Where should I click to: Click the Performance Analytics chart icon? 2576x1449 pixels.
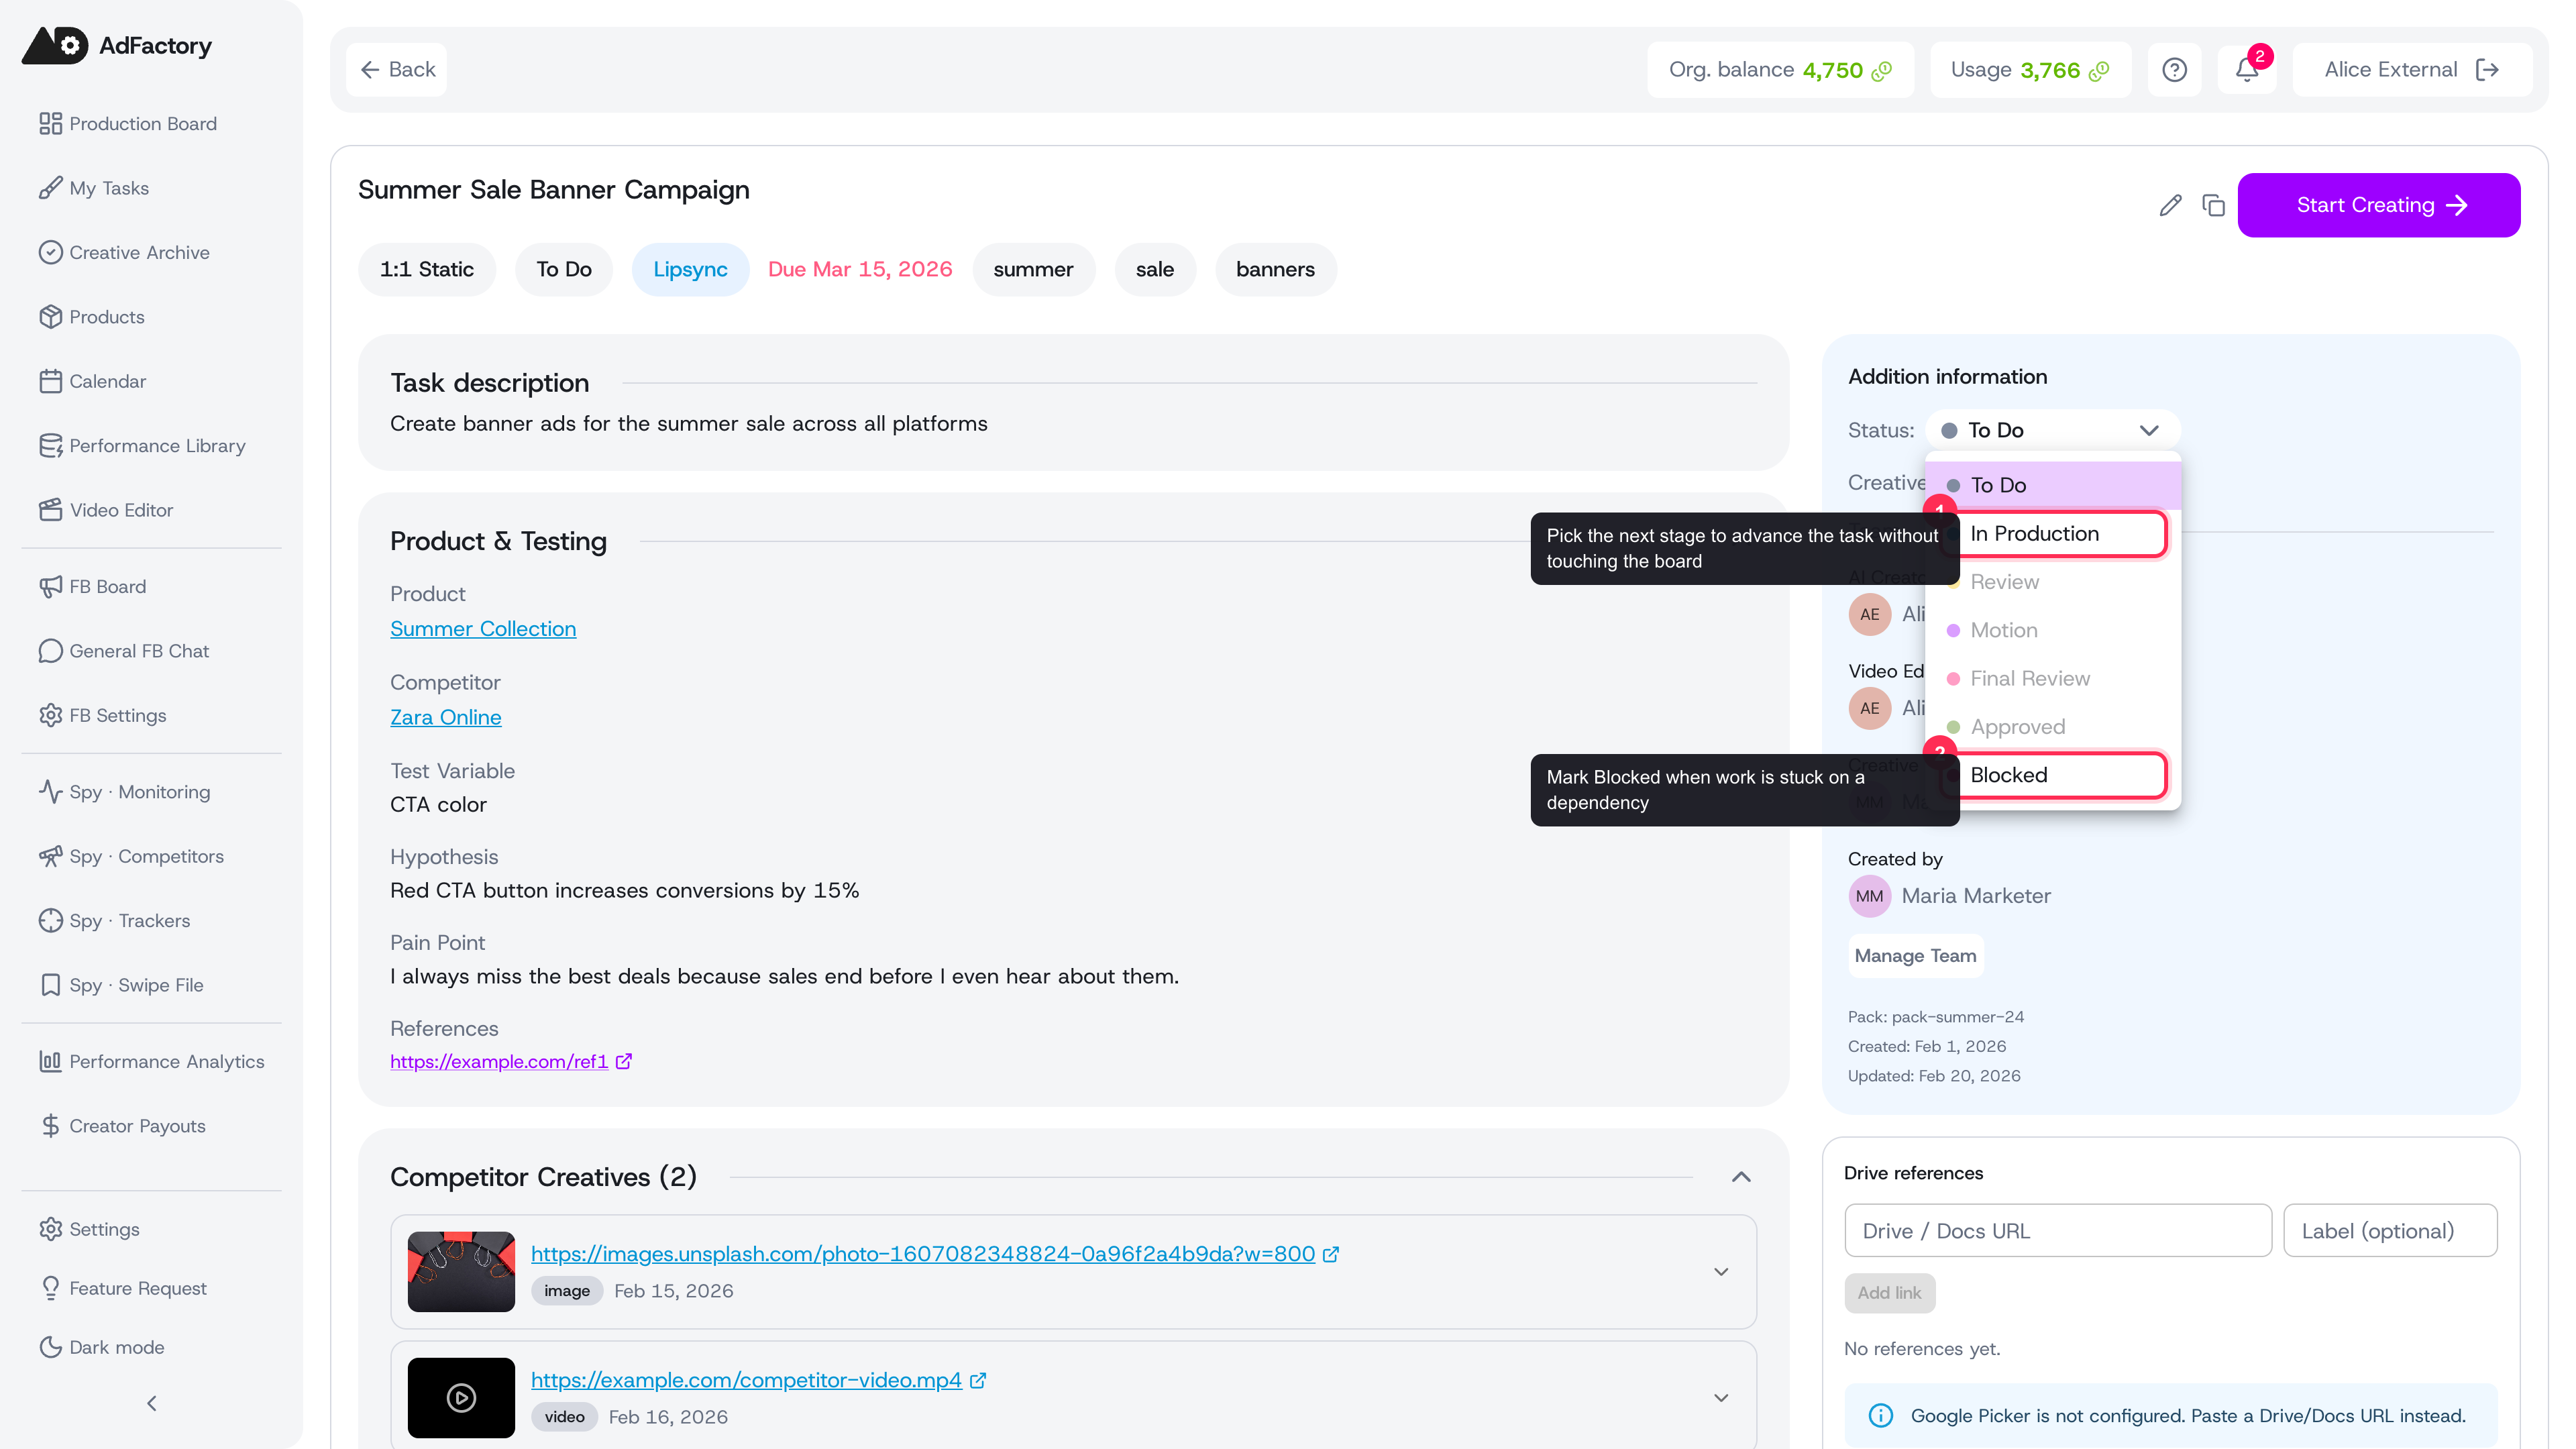tap(51, 1061)
